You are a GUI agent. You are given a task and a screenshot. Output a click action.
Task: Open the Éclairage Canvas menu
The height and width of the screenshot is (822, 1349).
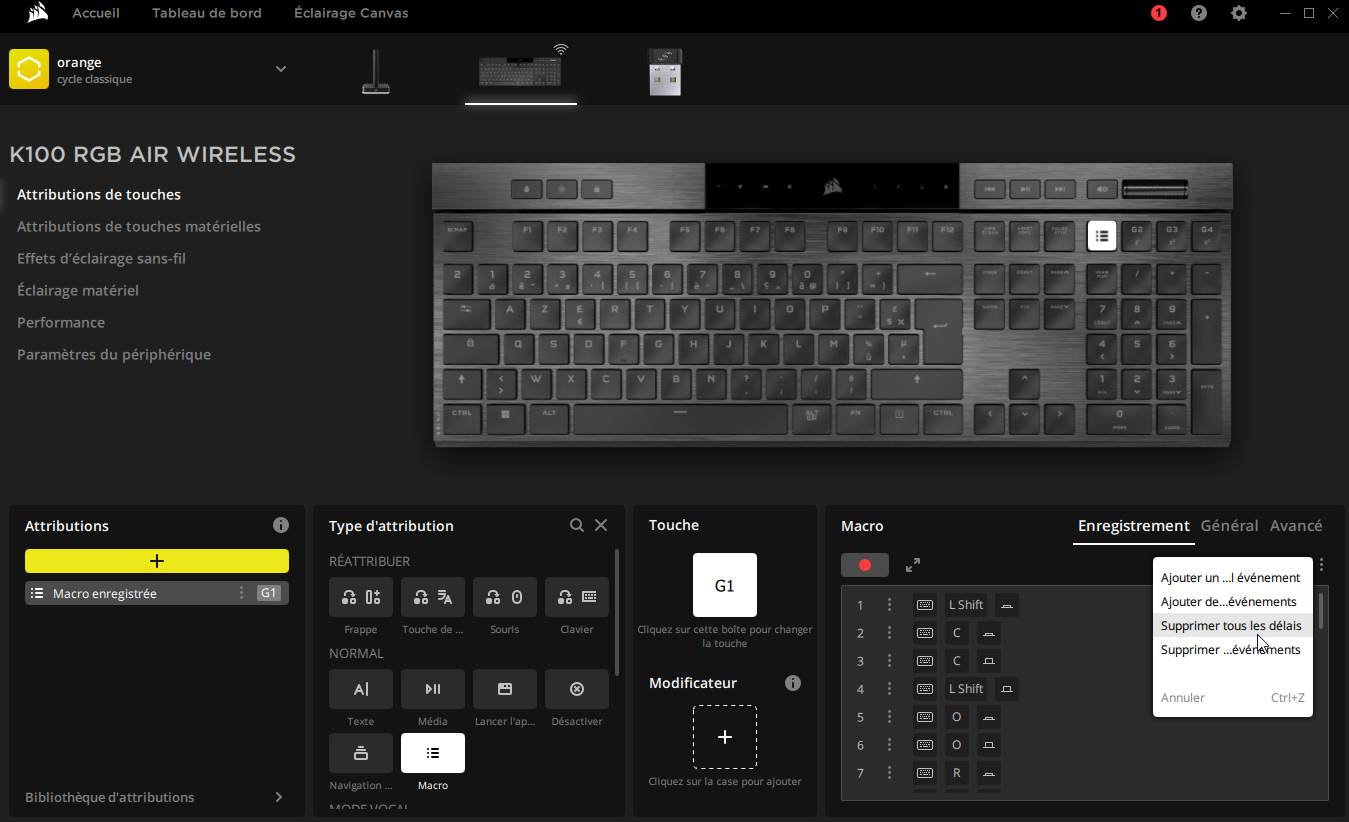click(x=351, y=13)
